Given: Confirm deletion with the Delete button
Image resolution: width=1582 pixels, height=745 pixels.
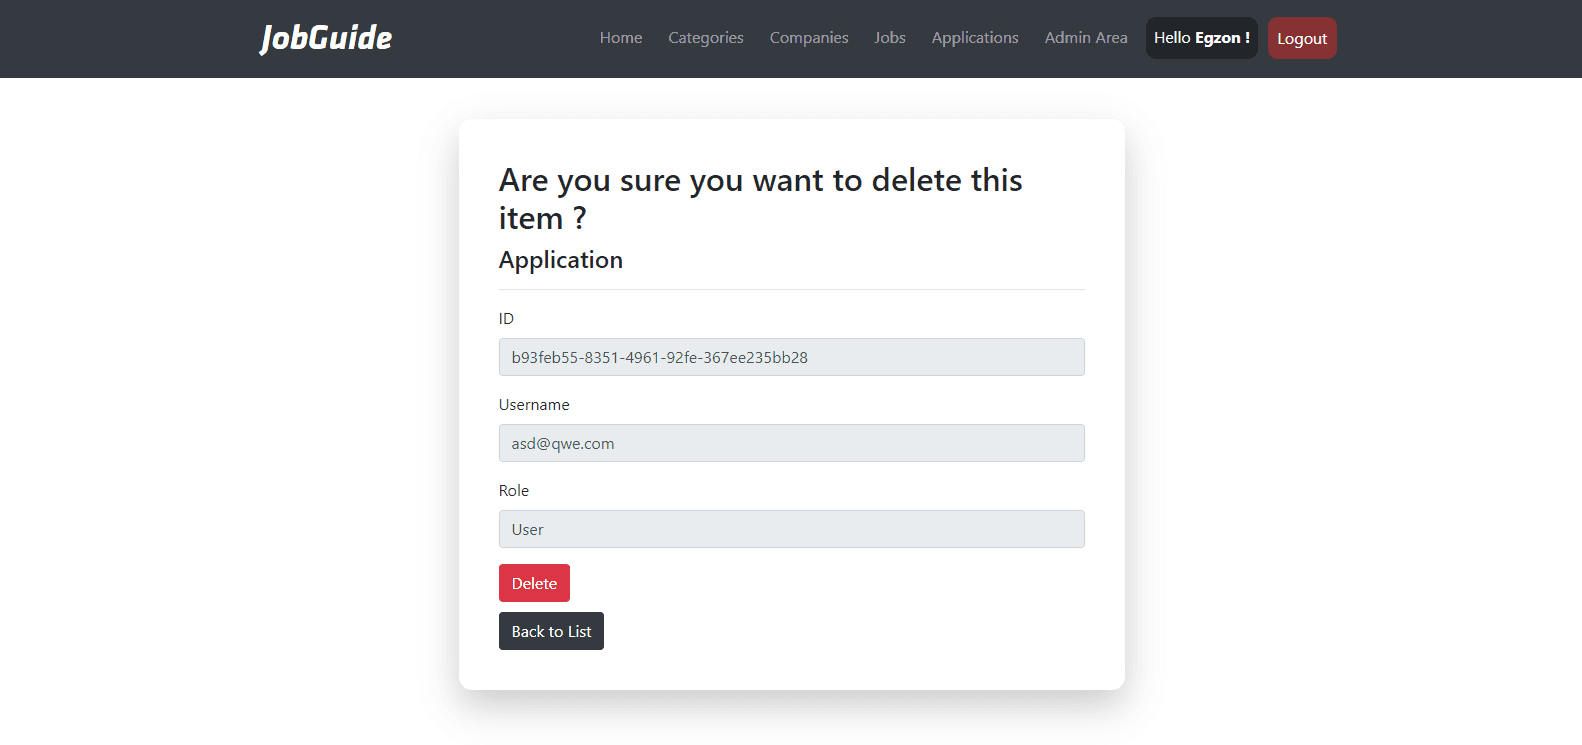Looking at the screenshot, I should (534, 583).
